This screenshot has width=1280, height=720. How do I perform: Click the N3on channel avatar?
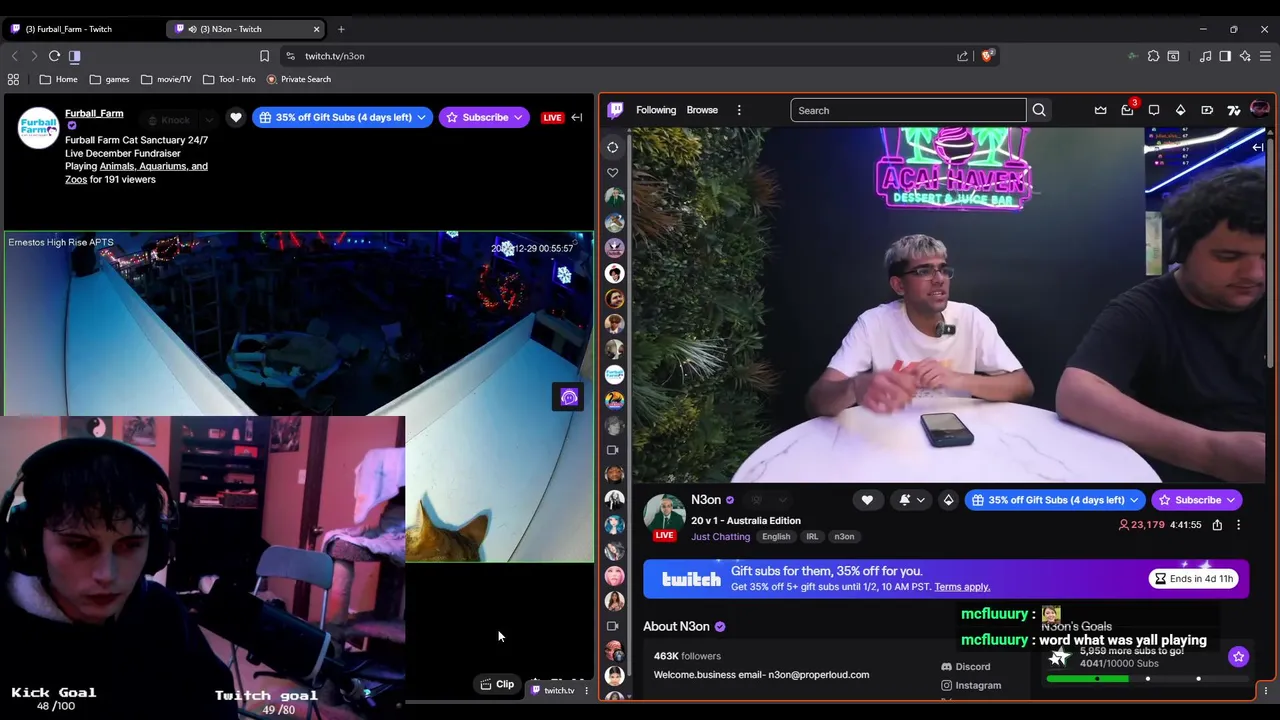(664, 514)
